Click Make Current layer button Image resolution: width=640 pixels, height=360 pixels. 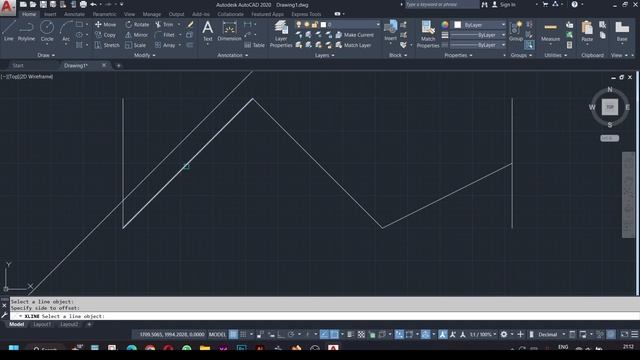coord(354,35)
